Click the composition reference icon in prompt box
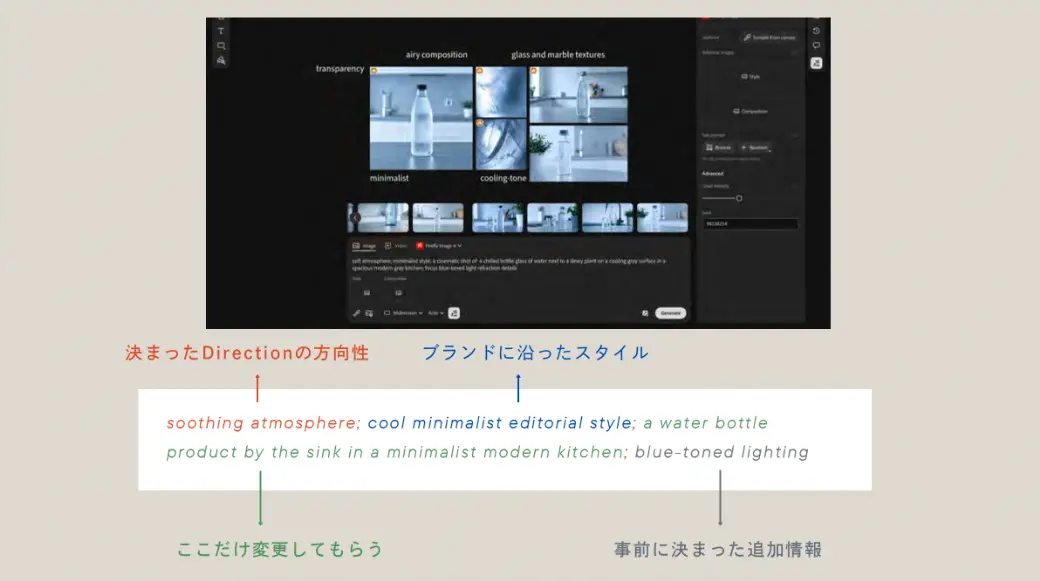The height and width of the screenshot is (581, 1040). pyautogui.click(x=398, y=292)
